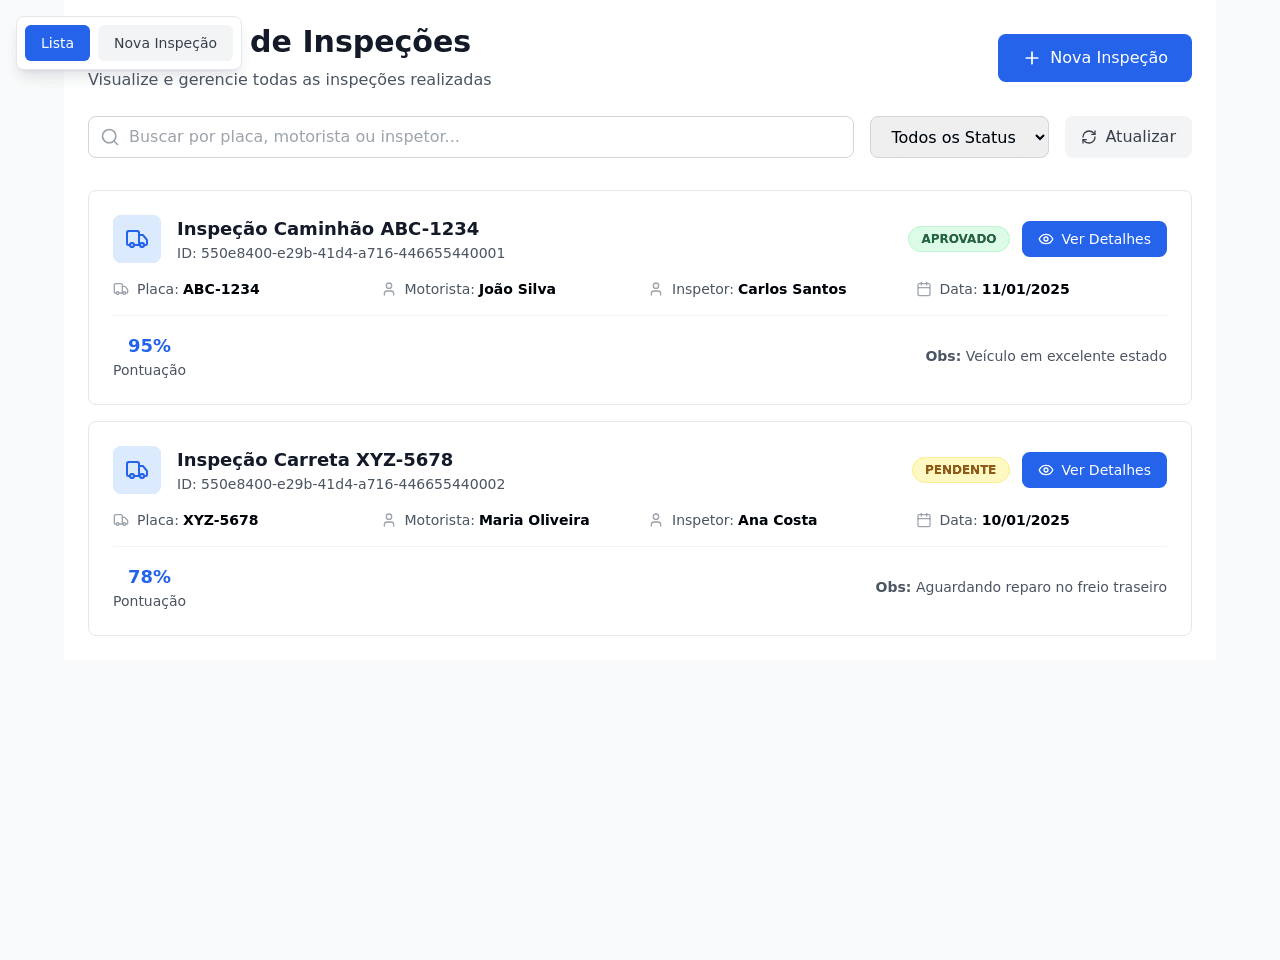This screenshot has width=1280, height=960.
Task: Click the ID ending in 440002
Action: coord(341,484)
